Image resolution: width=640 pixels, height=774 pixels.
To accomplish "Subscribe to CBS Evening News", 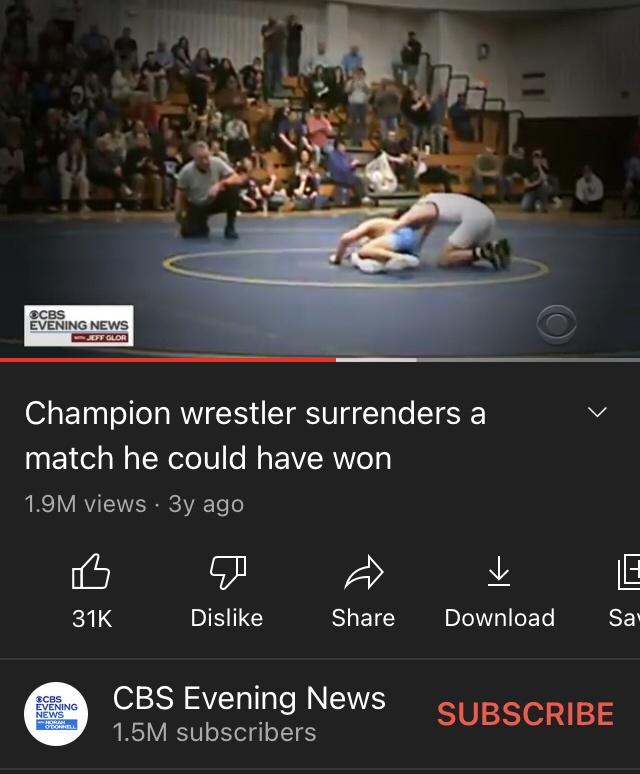I will 526,714.
